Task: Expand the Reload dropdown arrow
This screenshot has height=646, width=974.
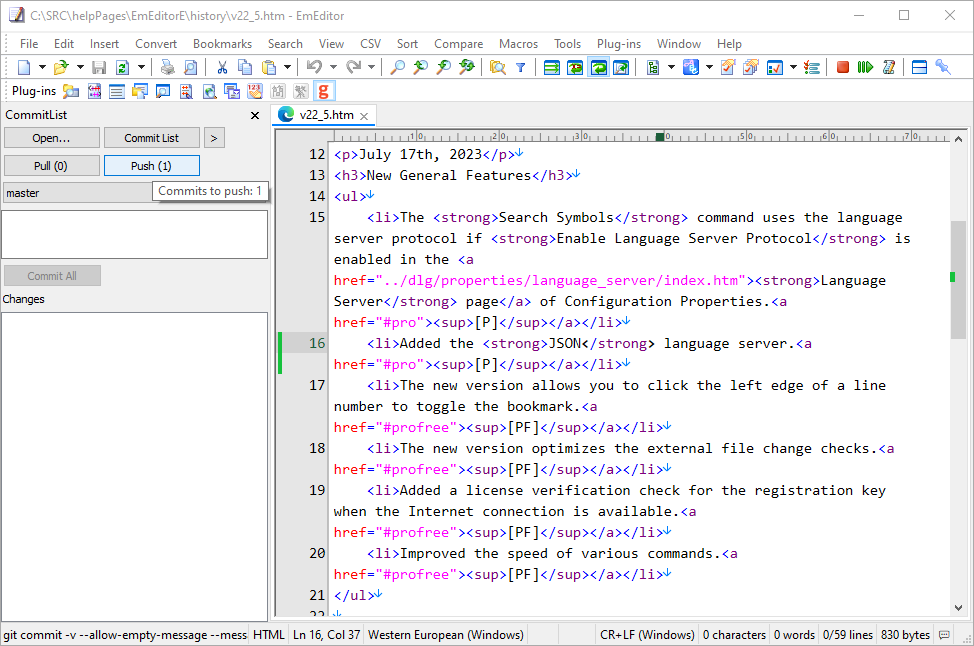Action: pyautogui.click(x=141, y=67)
